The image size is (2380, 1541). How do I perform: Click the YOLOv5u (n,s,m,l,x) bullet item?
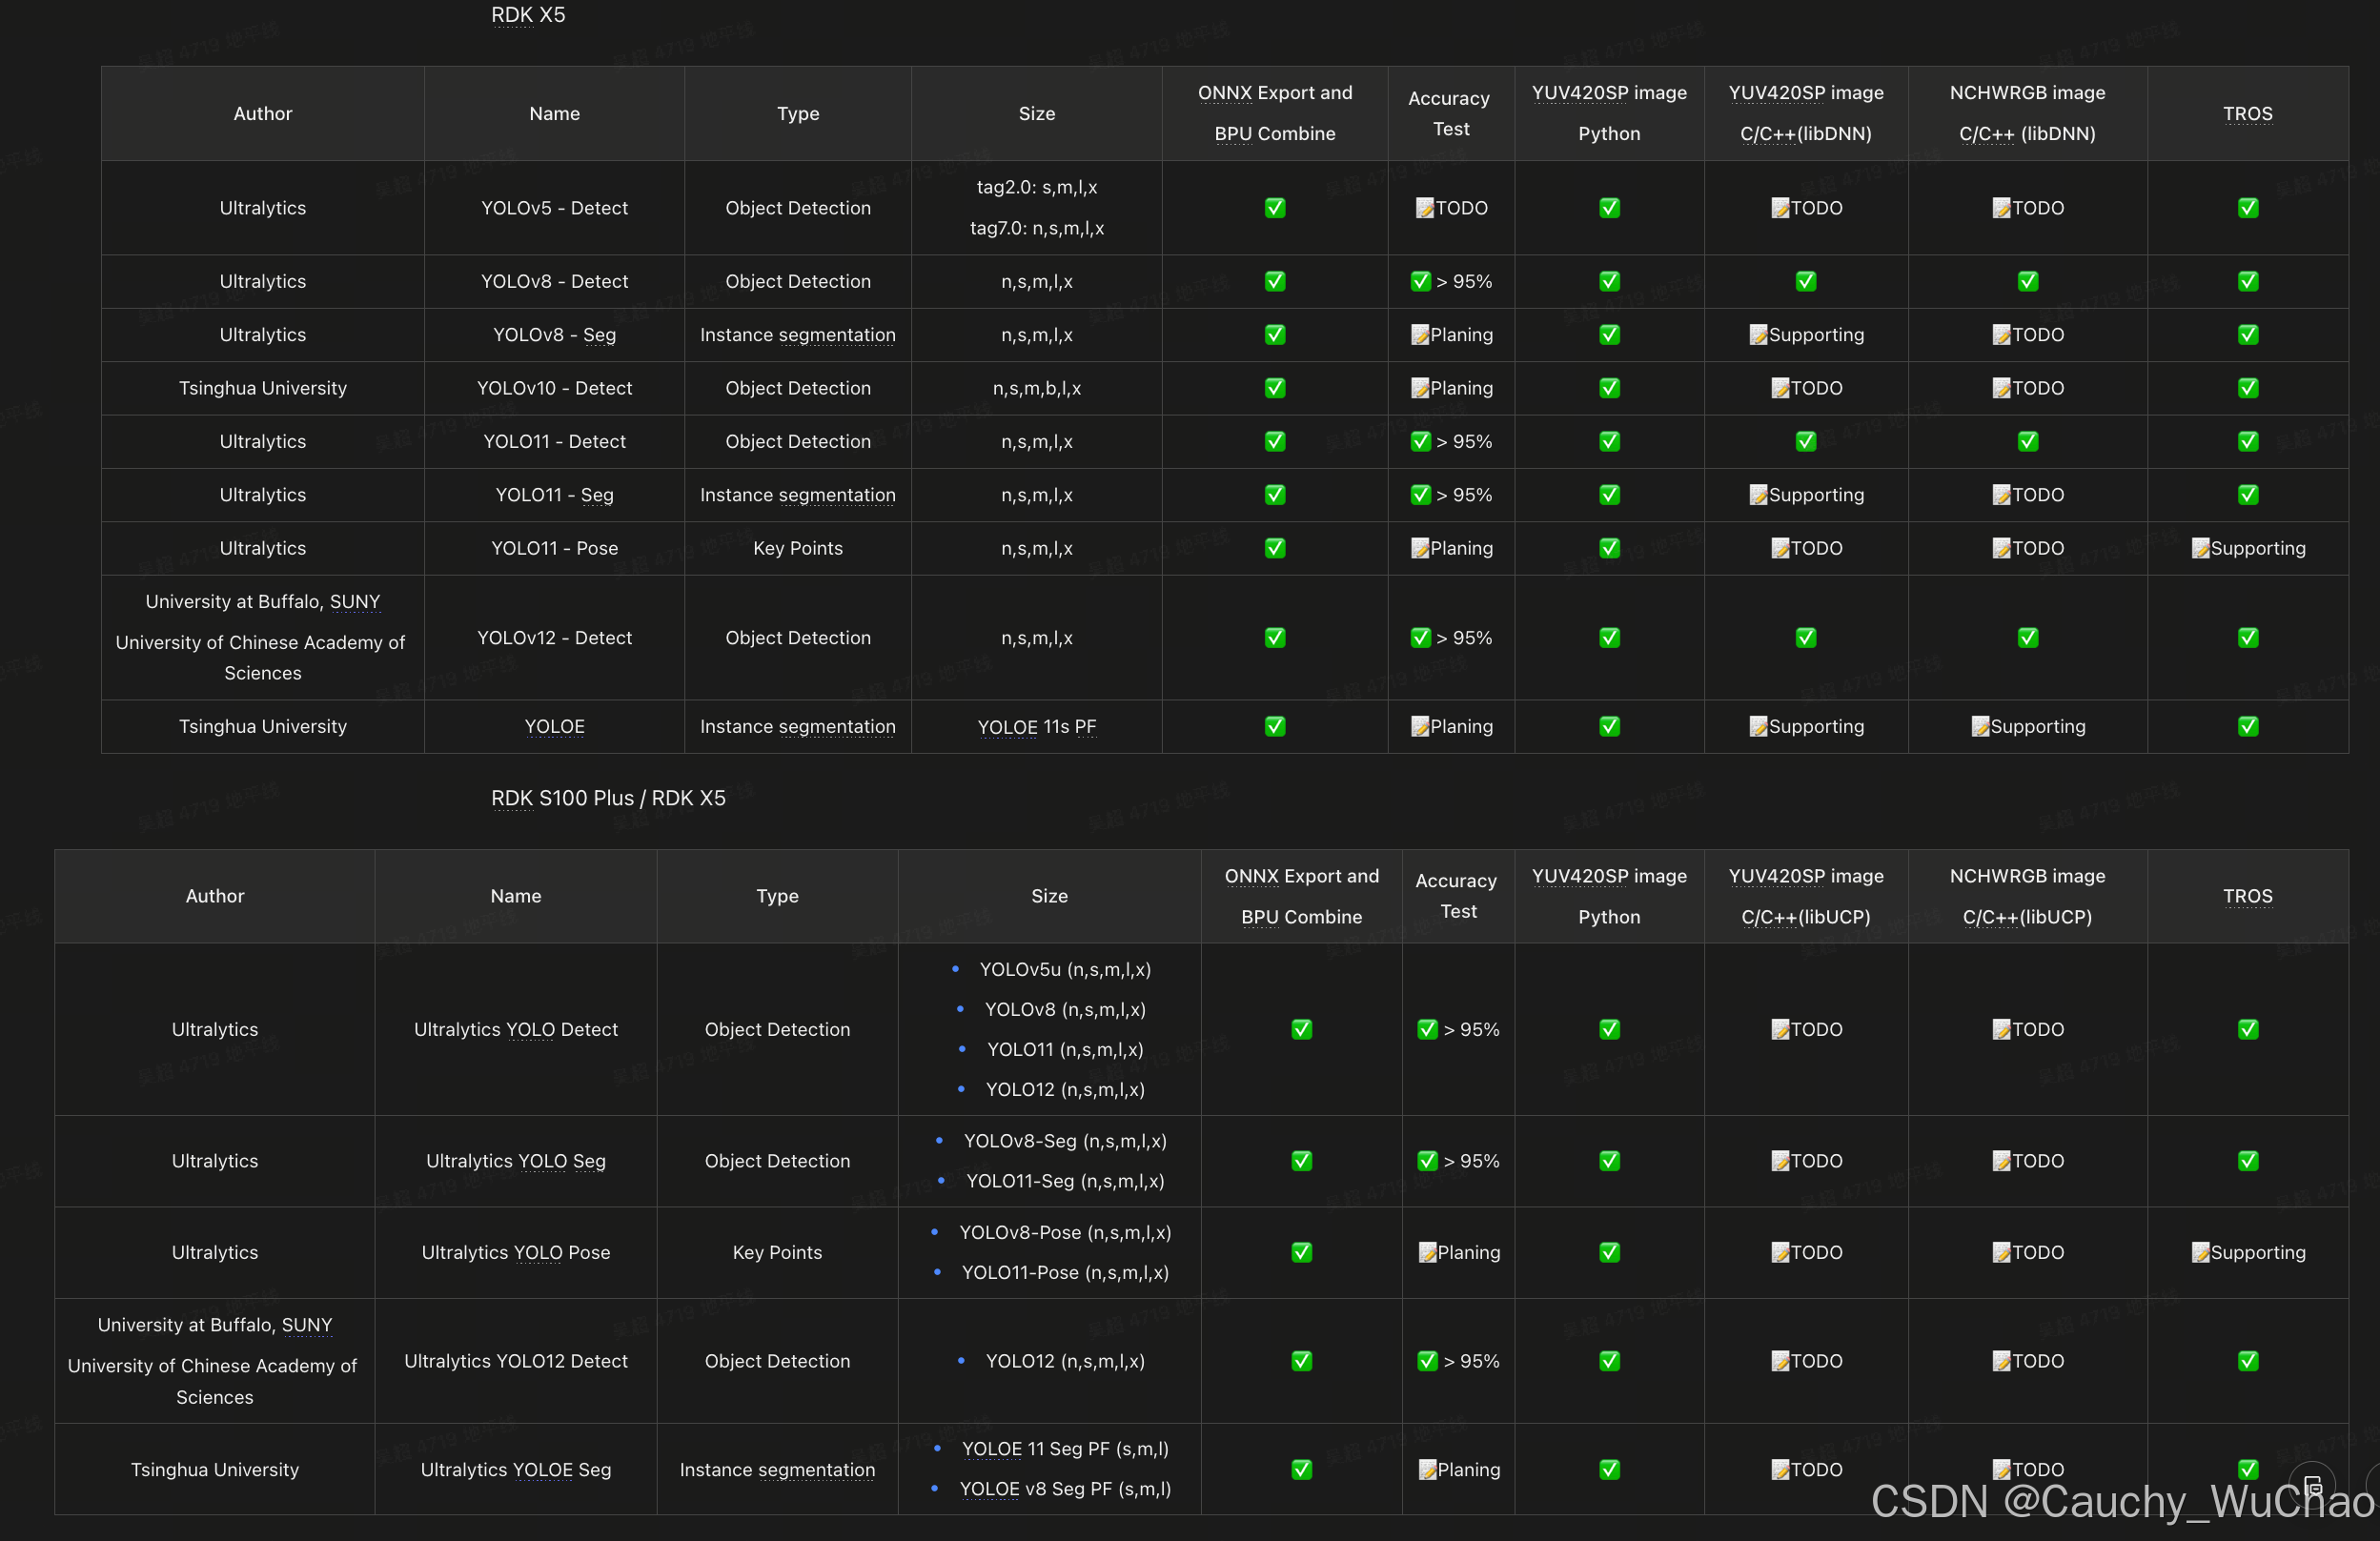pyautogui.click(x=1064, y=969)
